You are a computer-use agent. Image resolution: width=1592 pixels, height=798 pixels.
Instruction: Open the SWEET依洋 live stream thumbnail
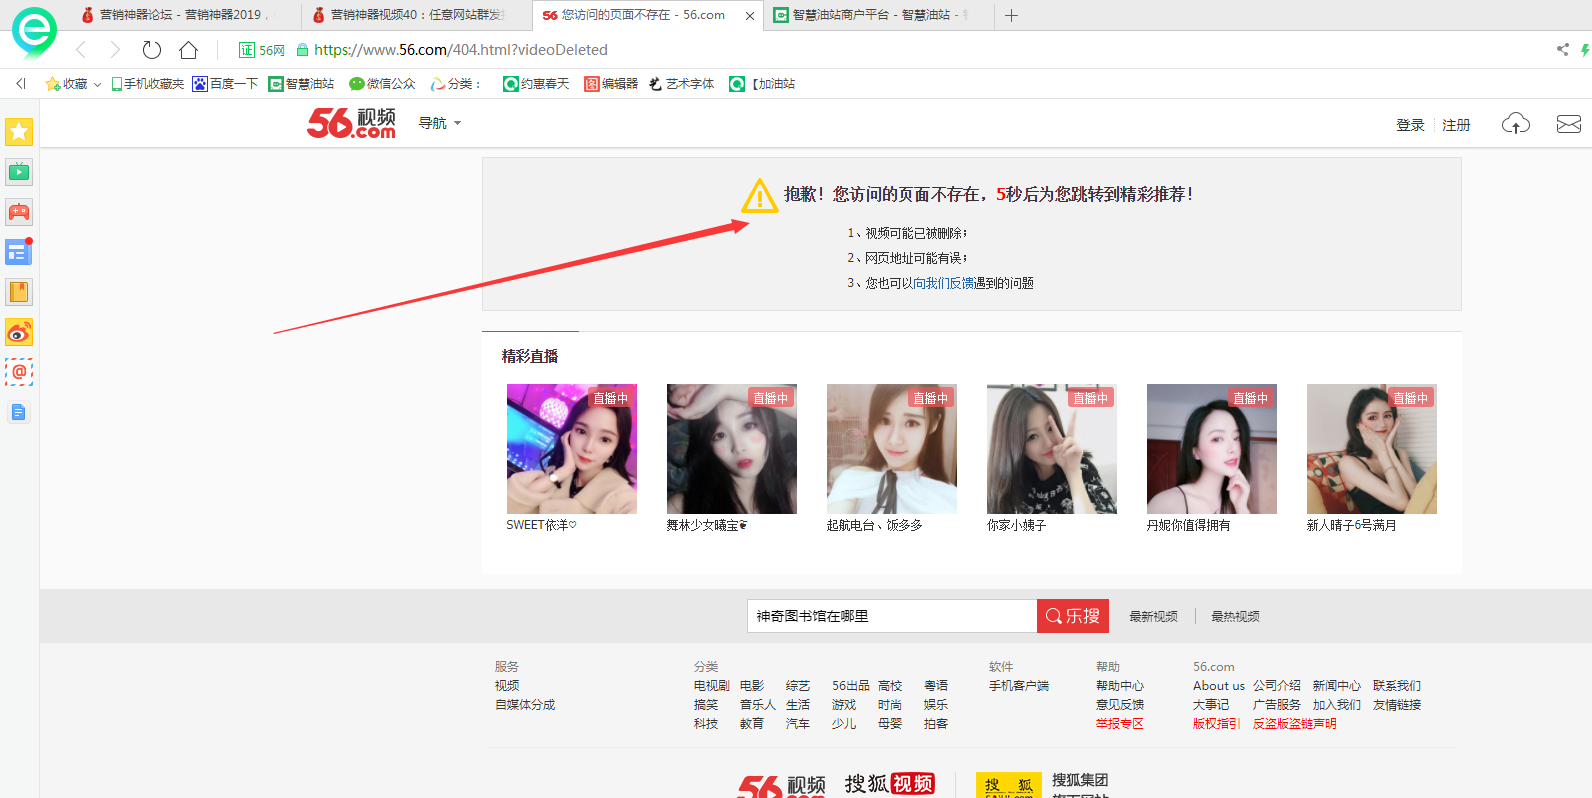point(571,449)
